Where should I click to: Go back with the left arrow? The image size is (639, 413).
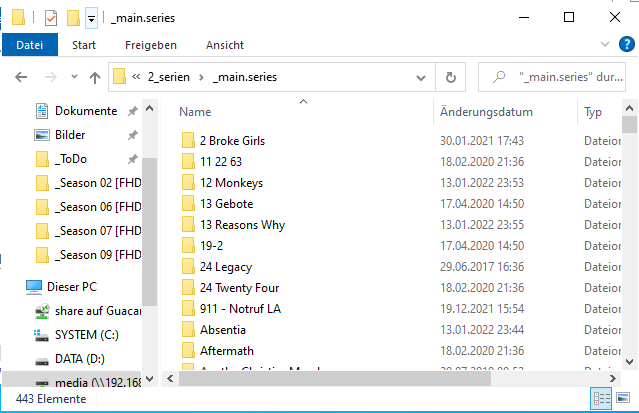point(21,77)
